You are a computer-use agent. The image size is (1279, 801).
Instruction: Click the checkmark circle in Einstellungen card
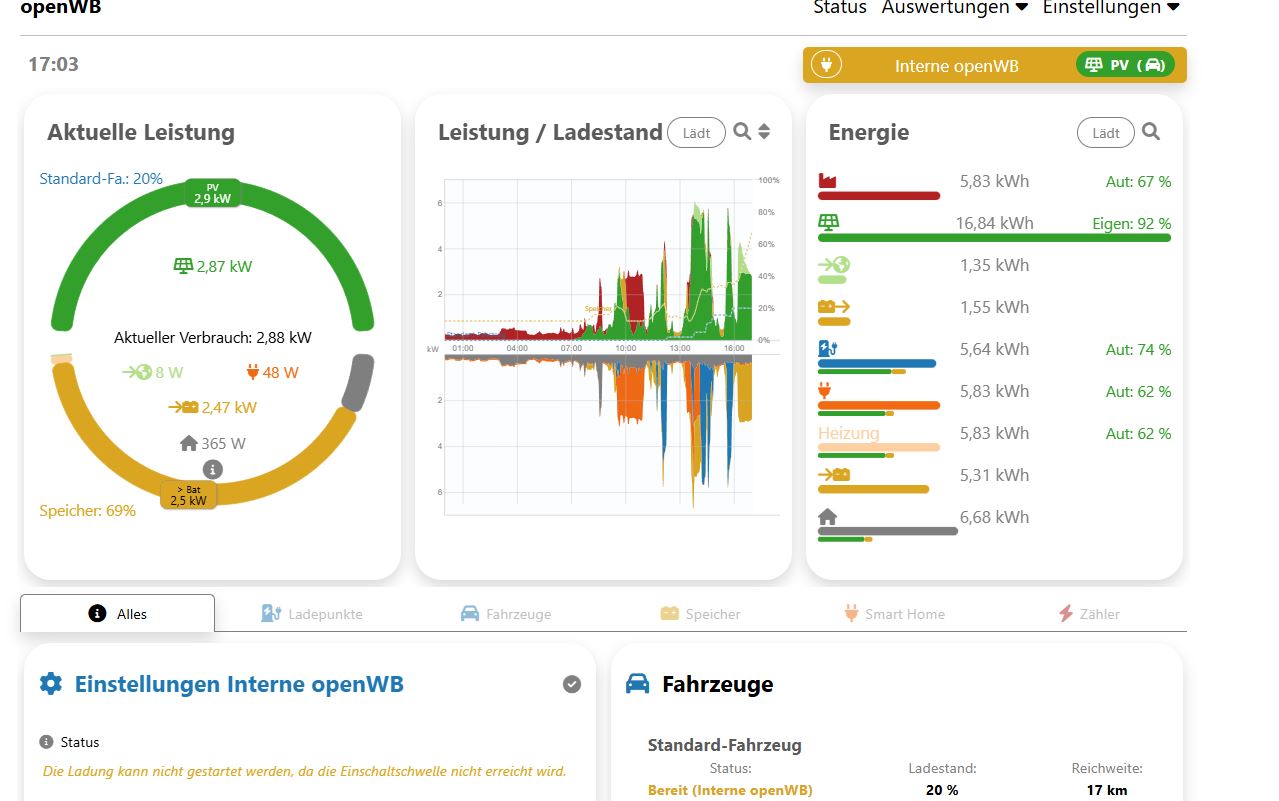pyautogui.click(x=572, y=684)
